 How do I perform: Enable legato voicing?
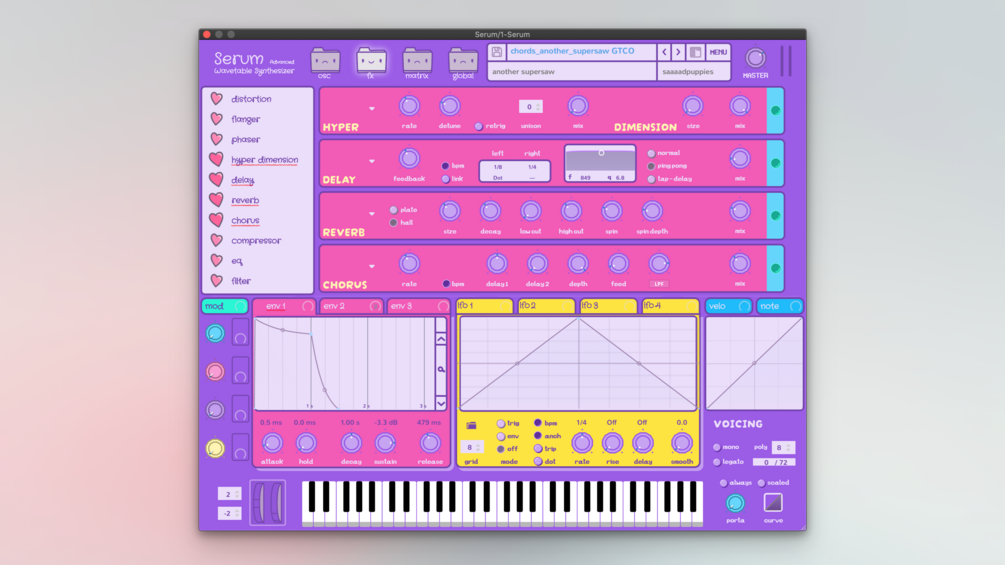(717, 462)
